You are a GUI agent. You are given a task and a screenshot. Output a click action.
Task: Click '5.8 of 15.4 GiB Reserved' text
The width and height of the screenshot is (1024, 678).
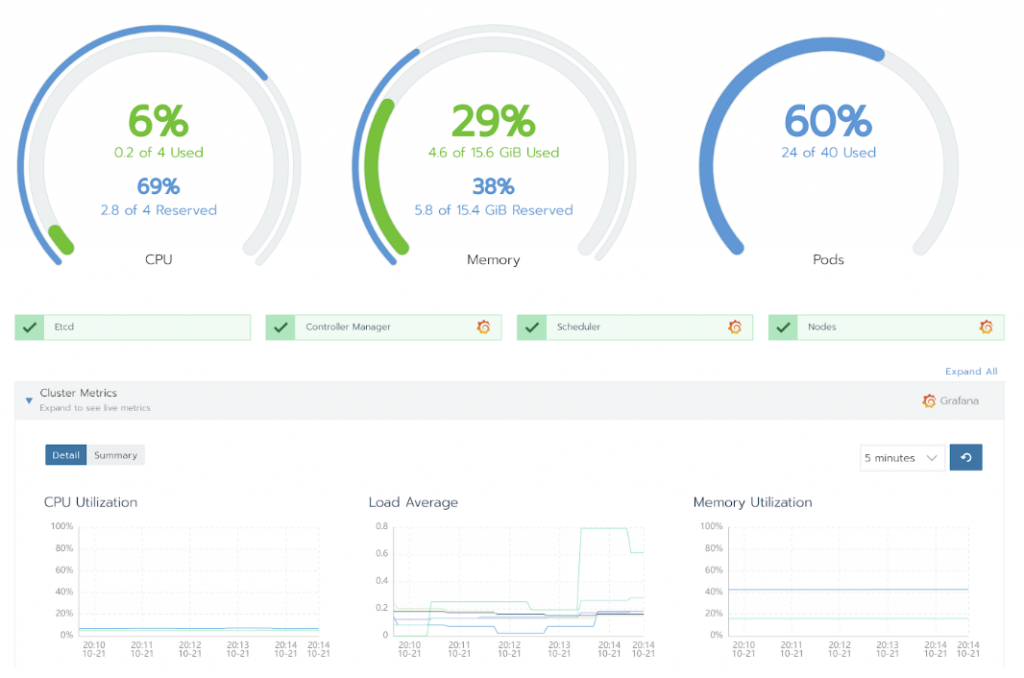[x=494, y=210]
